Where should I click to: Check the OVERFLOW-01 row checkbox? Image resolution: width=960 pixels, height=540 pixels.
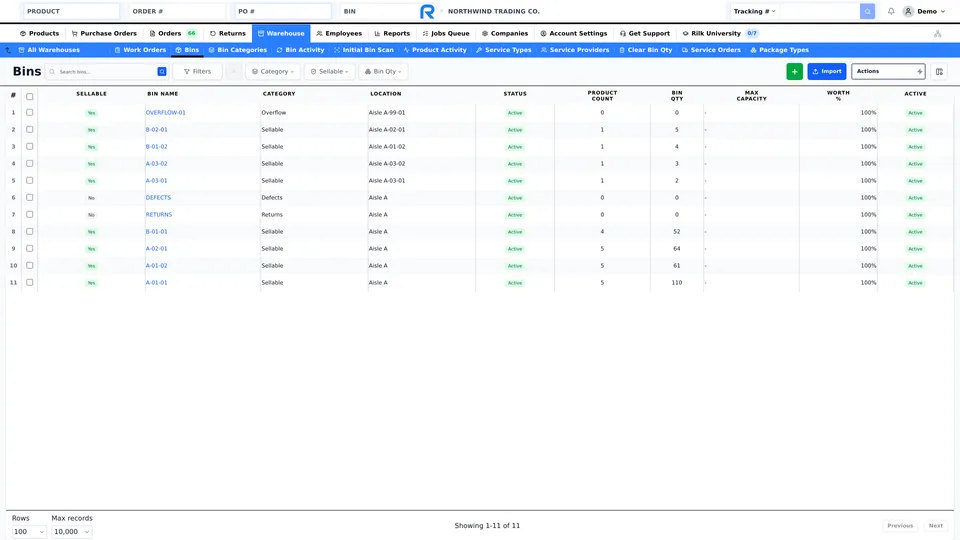(x=29, y=113)
